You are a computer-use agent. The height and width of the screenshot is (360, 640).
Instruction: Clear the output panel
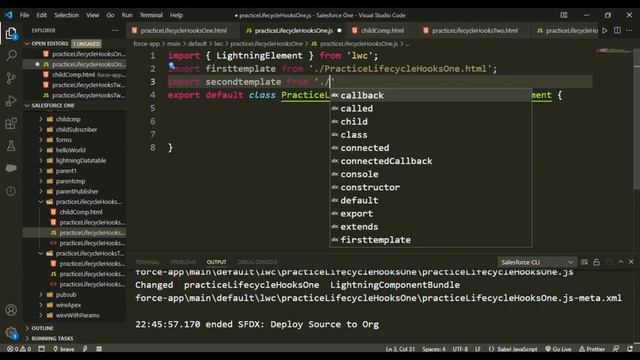coord(584,262)
